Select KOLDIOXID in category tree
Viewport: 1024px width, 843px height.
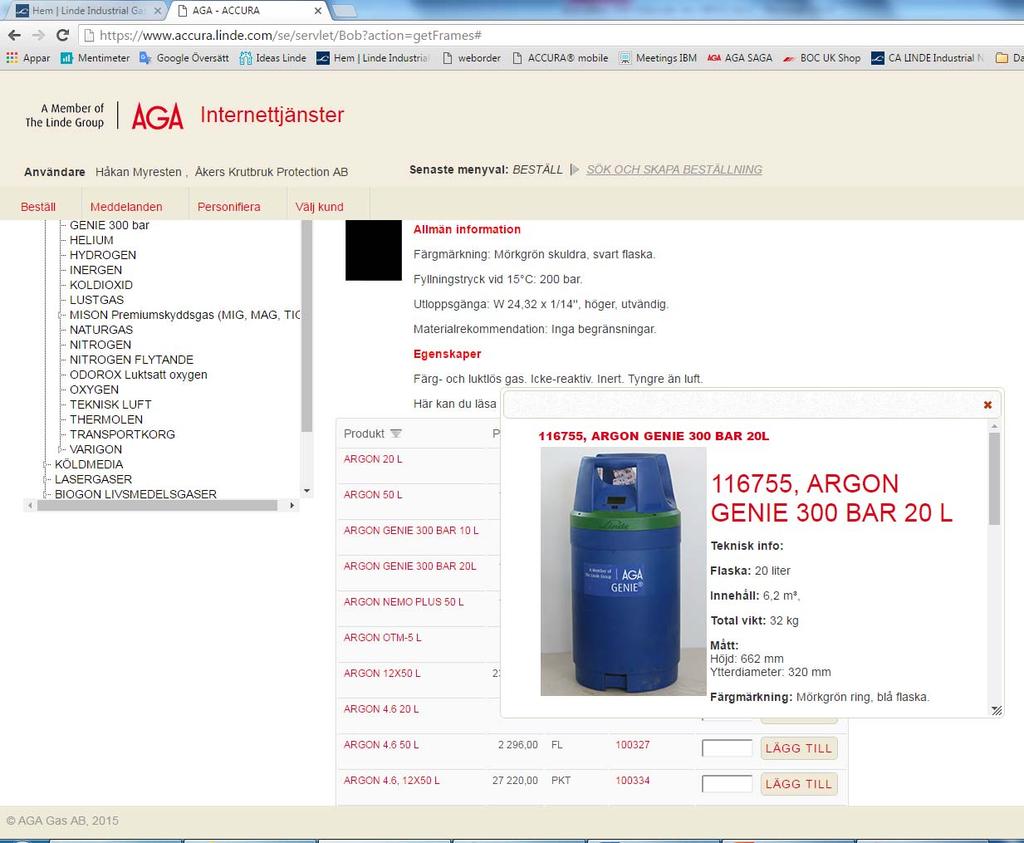pos(101,285)
